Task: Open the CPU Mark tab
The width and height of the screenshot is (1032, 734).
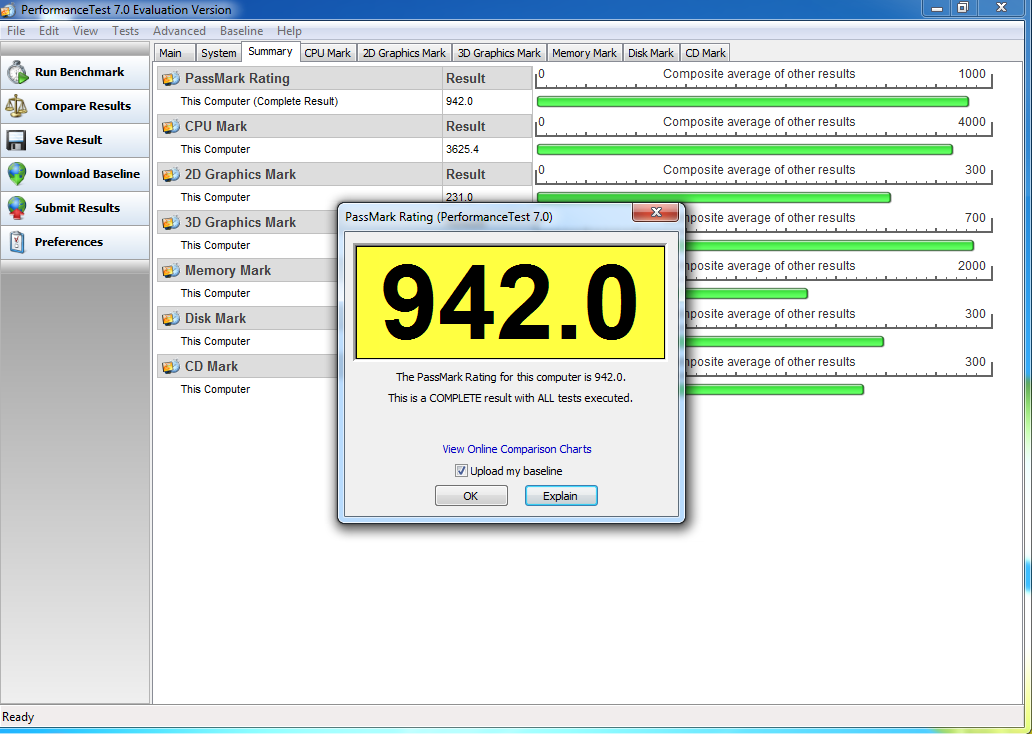Action: 328,53
